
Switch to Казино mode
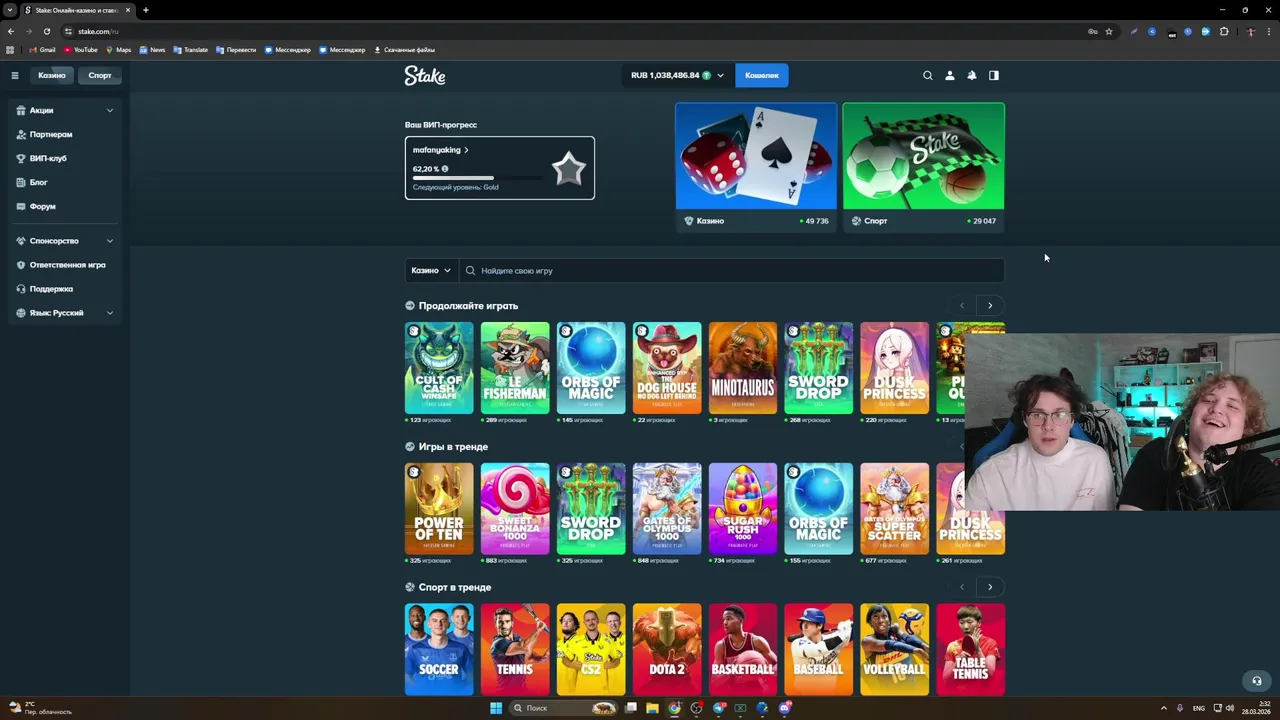(x=52, y=75)
